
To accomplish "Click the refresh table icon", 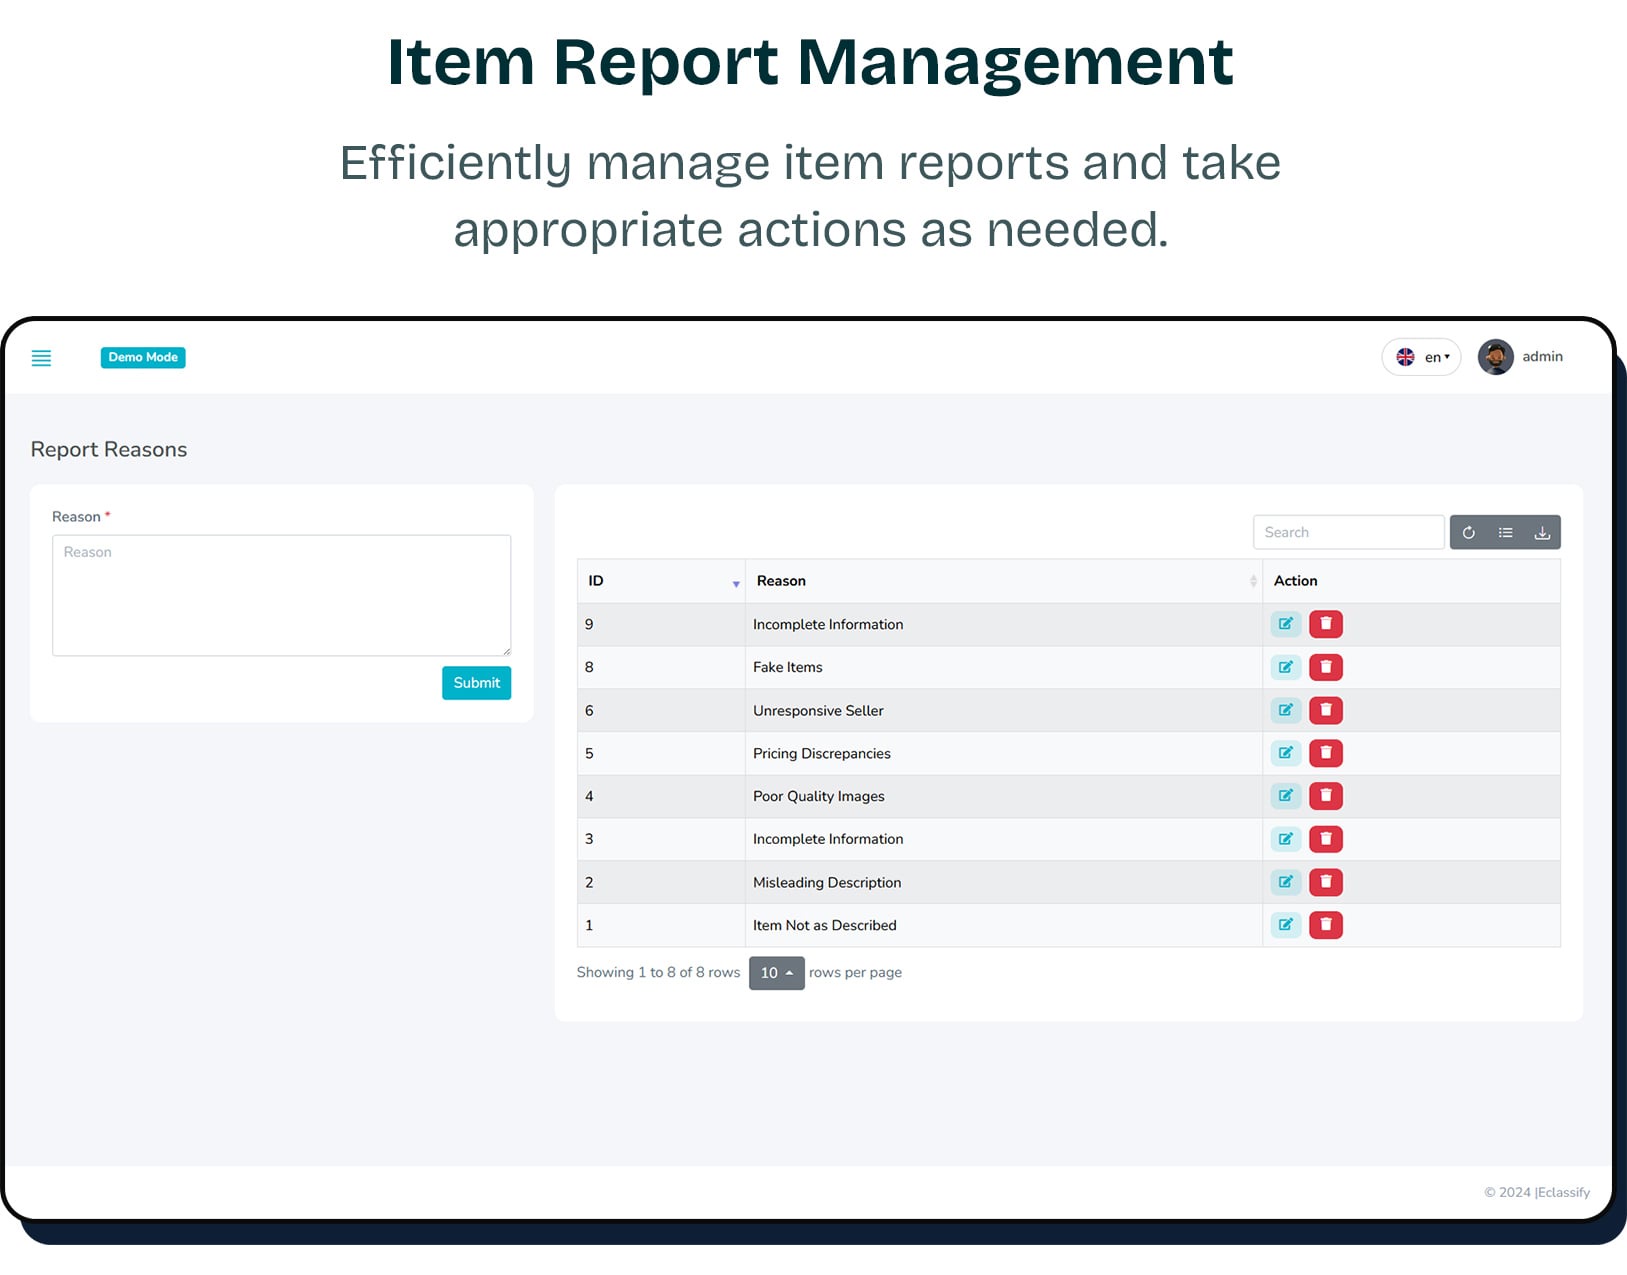I will coord(1468,533).
